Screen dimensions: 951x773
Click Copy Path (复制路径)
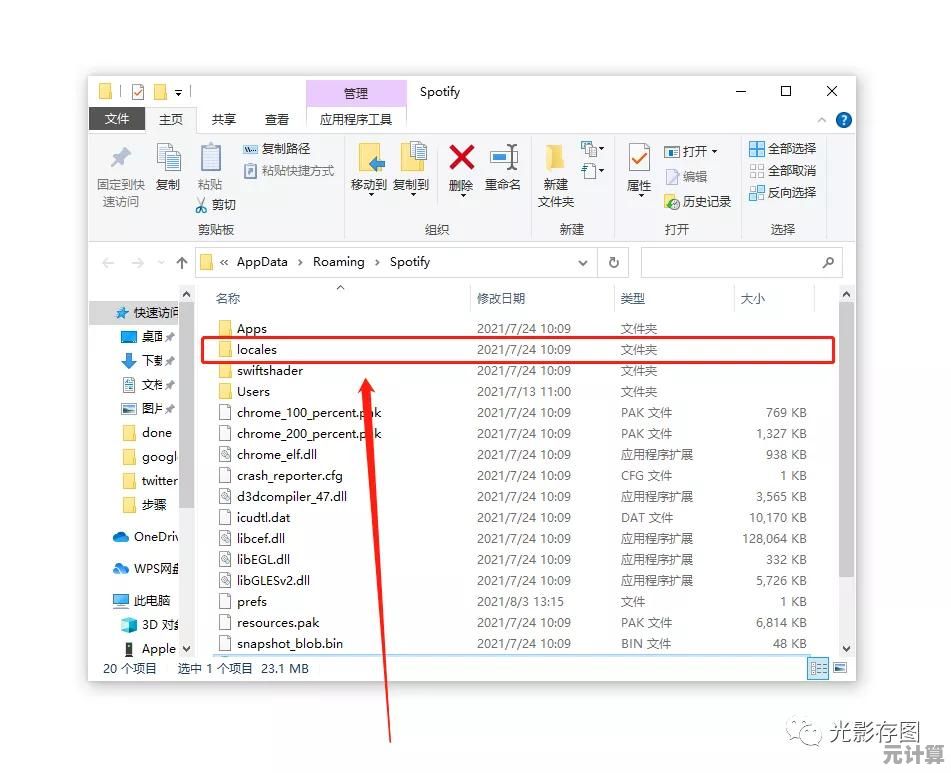[277, 149]
